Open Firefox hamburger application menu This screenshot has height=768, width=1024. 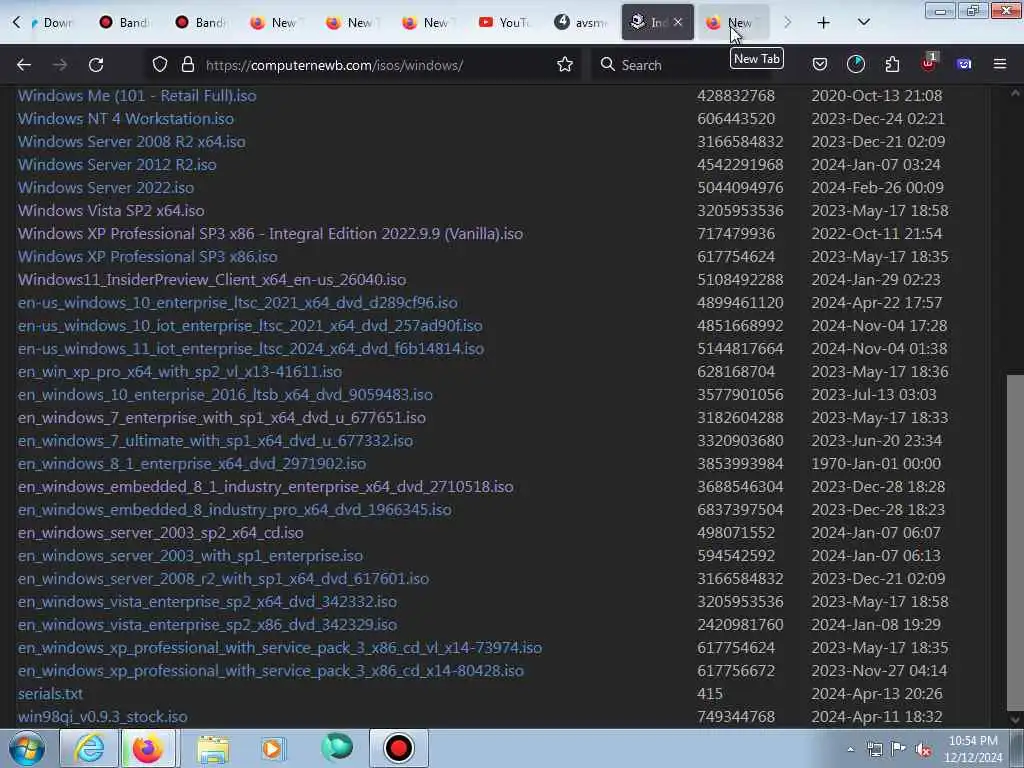pos(1000,64)
